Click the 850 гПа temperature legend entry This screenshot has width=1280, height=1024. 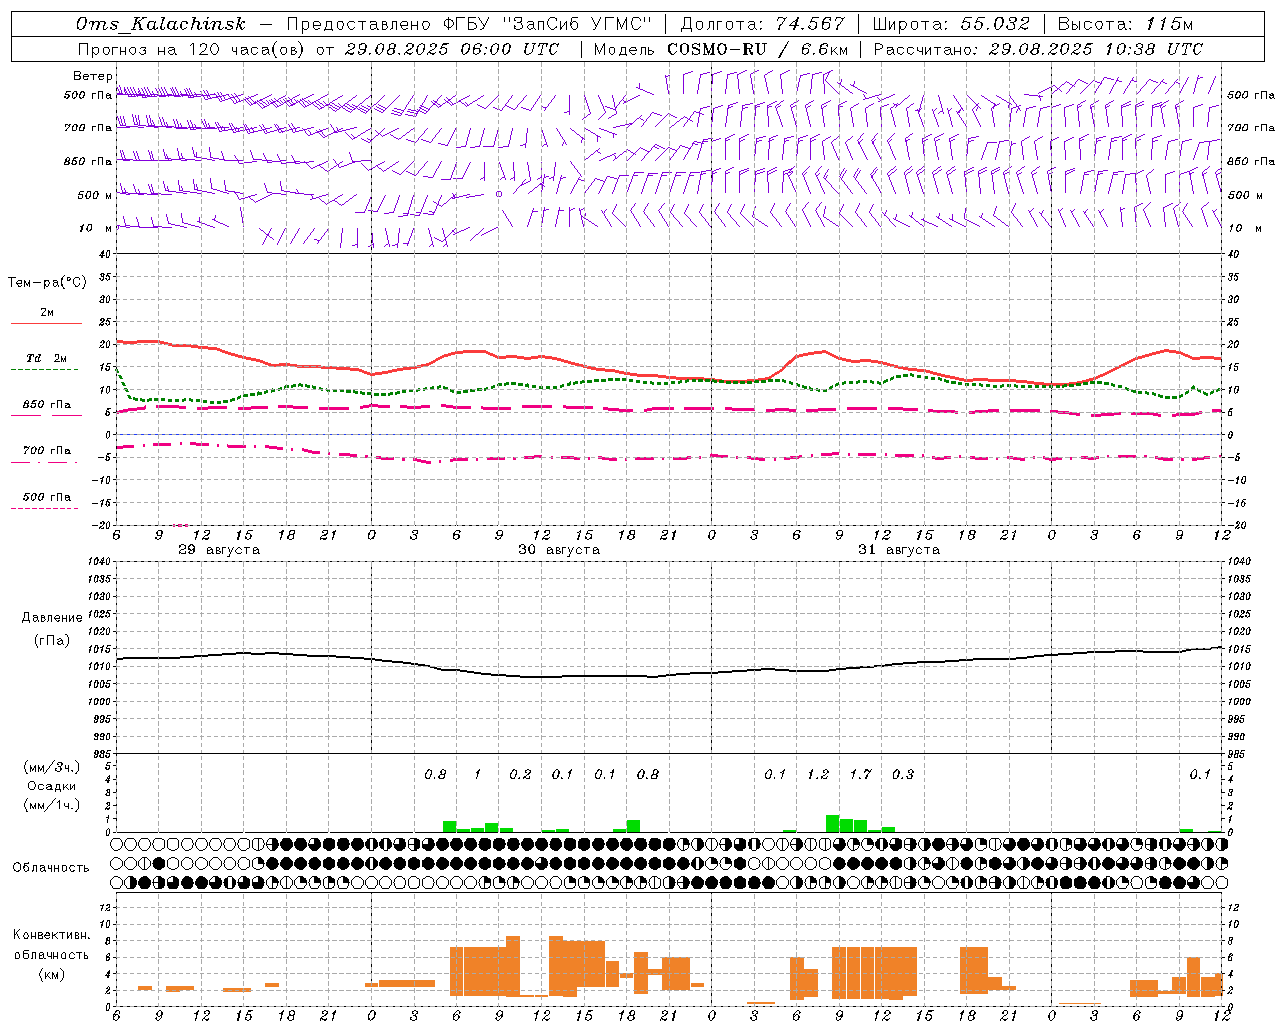pyautogui.click(x=47, y=405)
